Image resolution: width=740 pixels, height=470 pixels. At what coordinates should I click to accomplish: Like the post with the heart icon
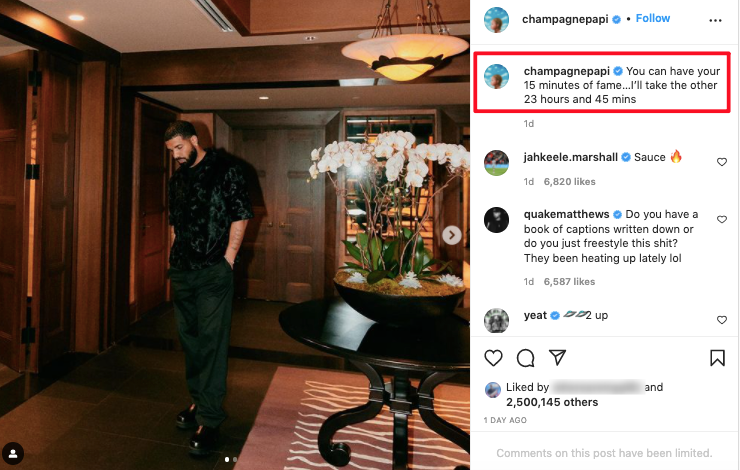tap(493, 357)
